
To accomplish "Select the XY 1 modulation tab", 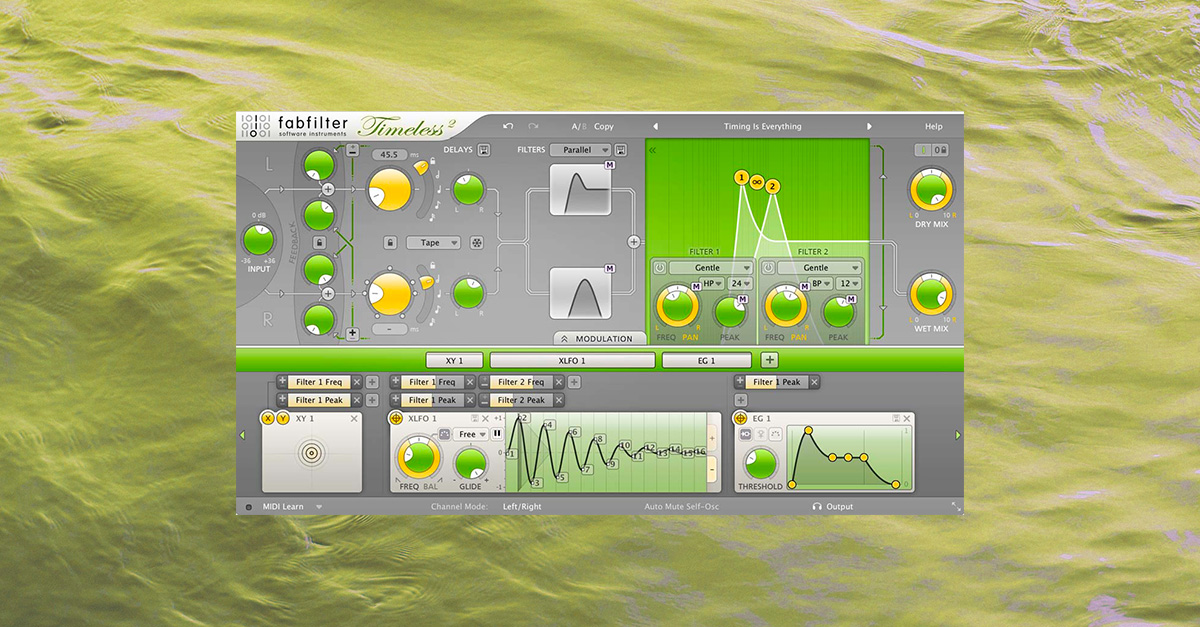I will click(455, 360).
